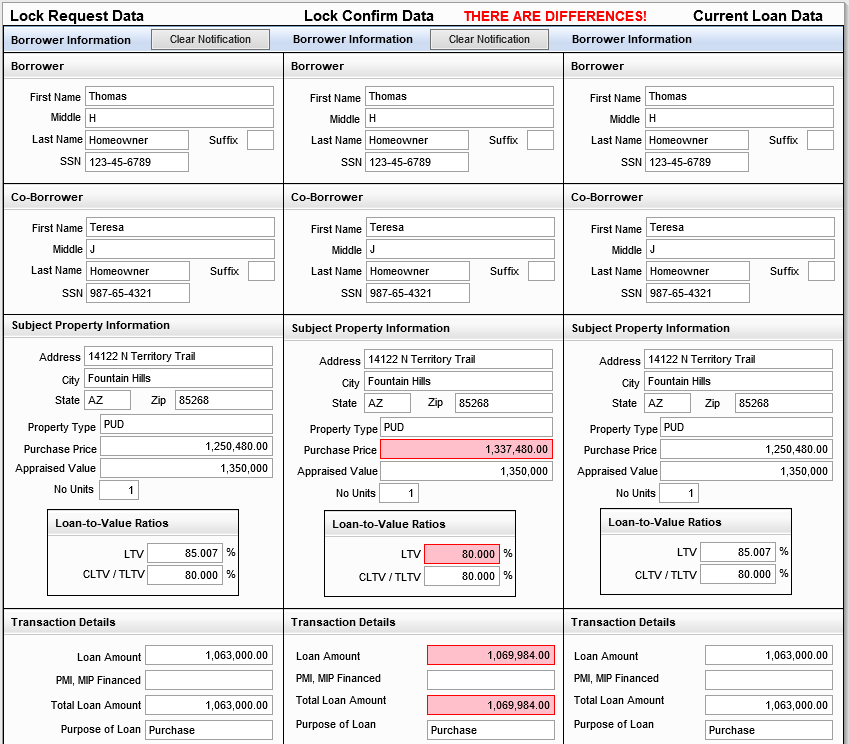Viewport: 849px width, 744px height.
Task: Select Borrower Last Name in Lock Confirm Data
Action: tap(417, 140)
